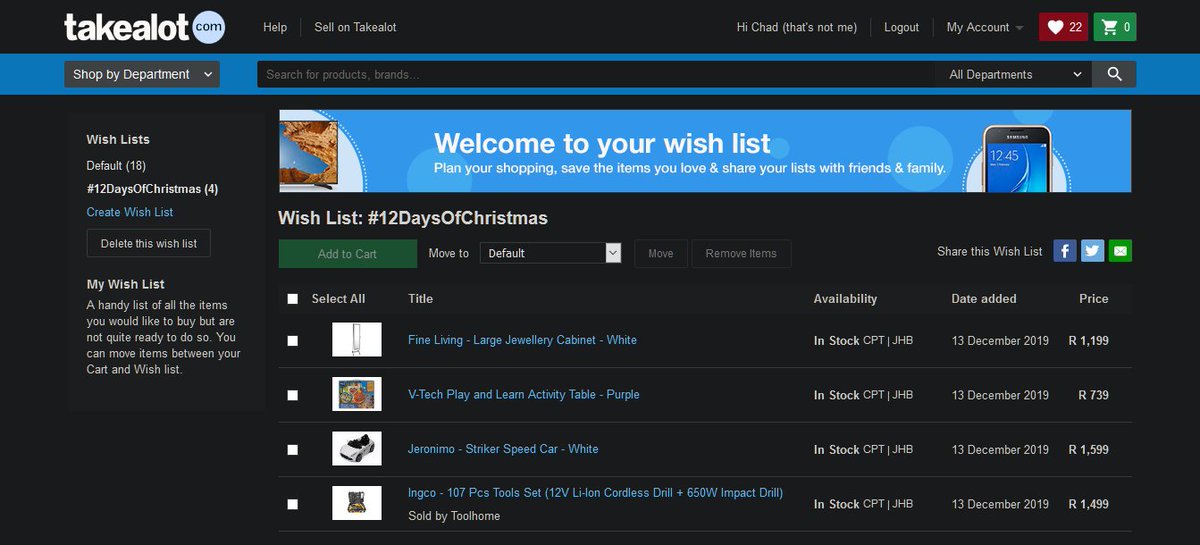Click price R 1,499

(x=1088, y=504)
